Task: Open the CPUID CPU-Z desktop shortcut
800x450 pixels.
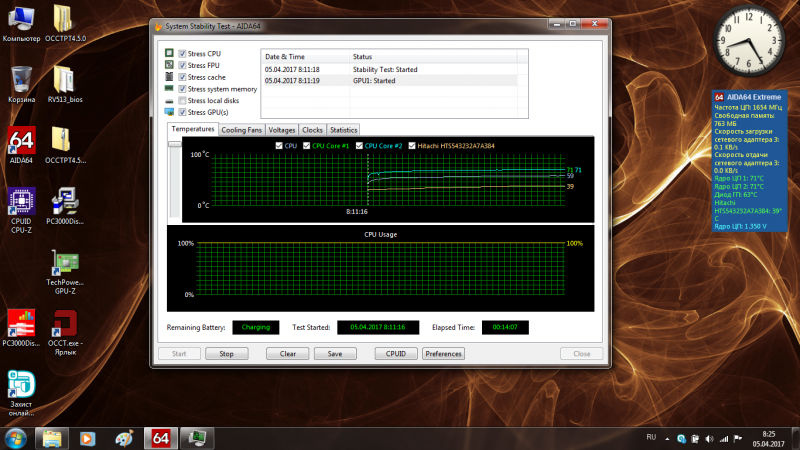Action: (22, 202)
